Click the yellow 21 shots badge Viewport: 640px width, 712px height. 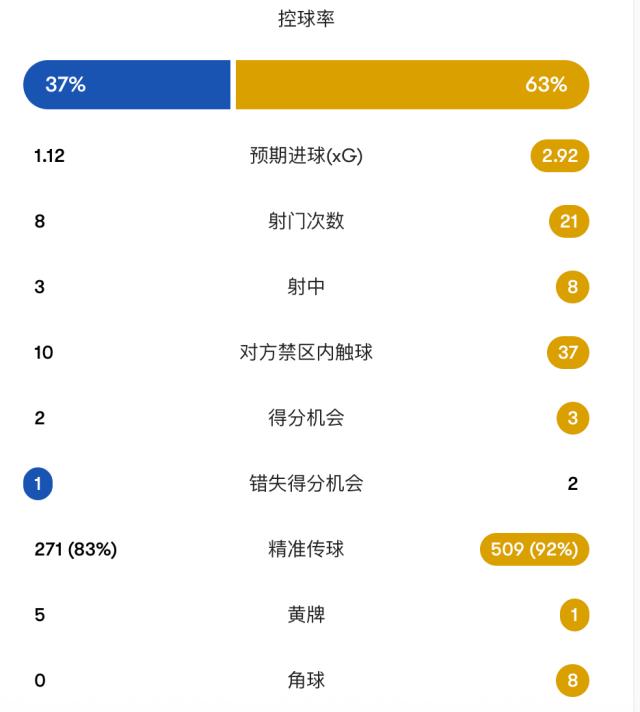click(x=569, y=222)
